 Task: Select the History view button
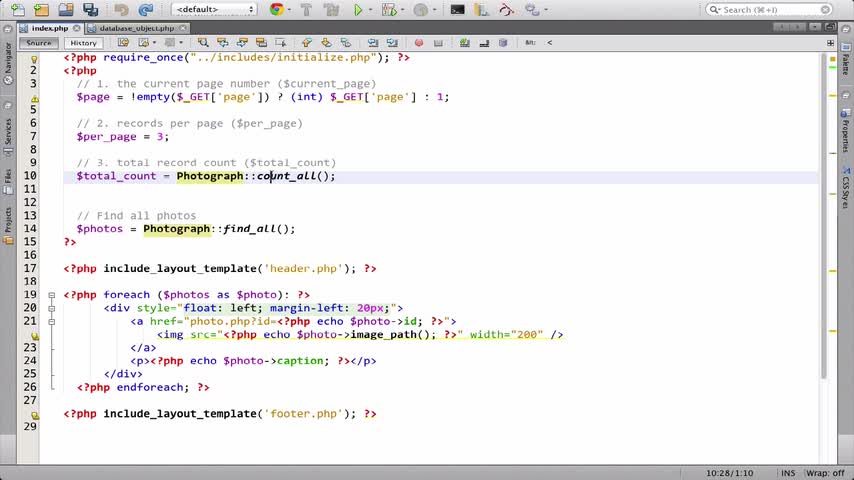(x=83, y=42)
